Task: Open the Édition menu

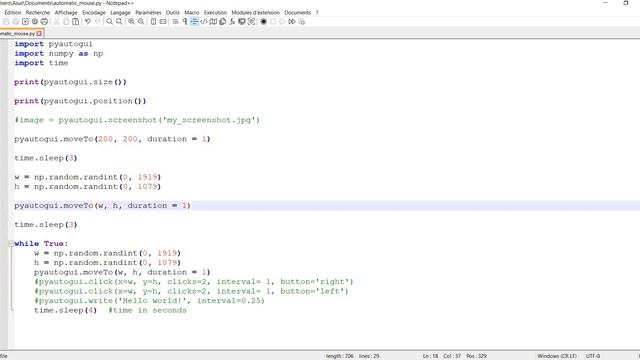Action: 13,13
